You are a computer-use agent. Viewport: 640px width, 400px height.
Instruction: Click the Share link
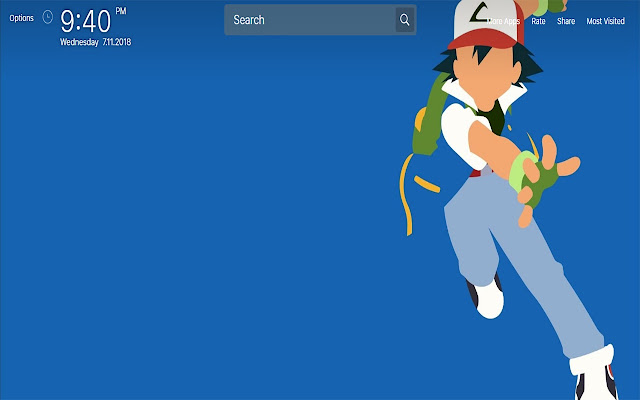pos(566,21)
